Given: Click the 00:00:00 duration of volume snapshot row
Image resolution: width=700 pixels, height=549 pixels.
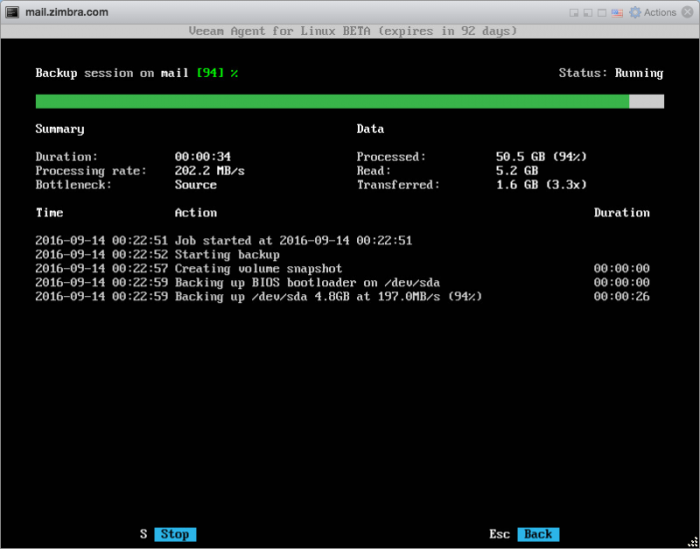Looking at the screenshot, I should pyautogui.click(x=621, y=268).
